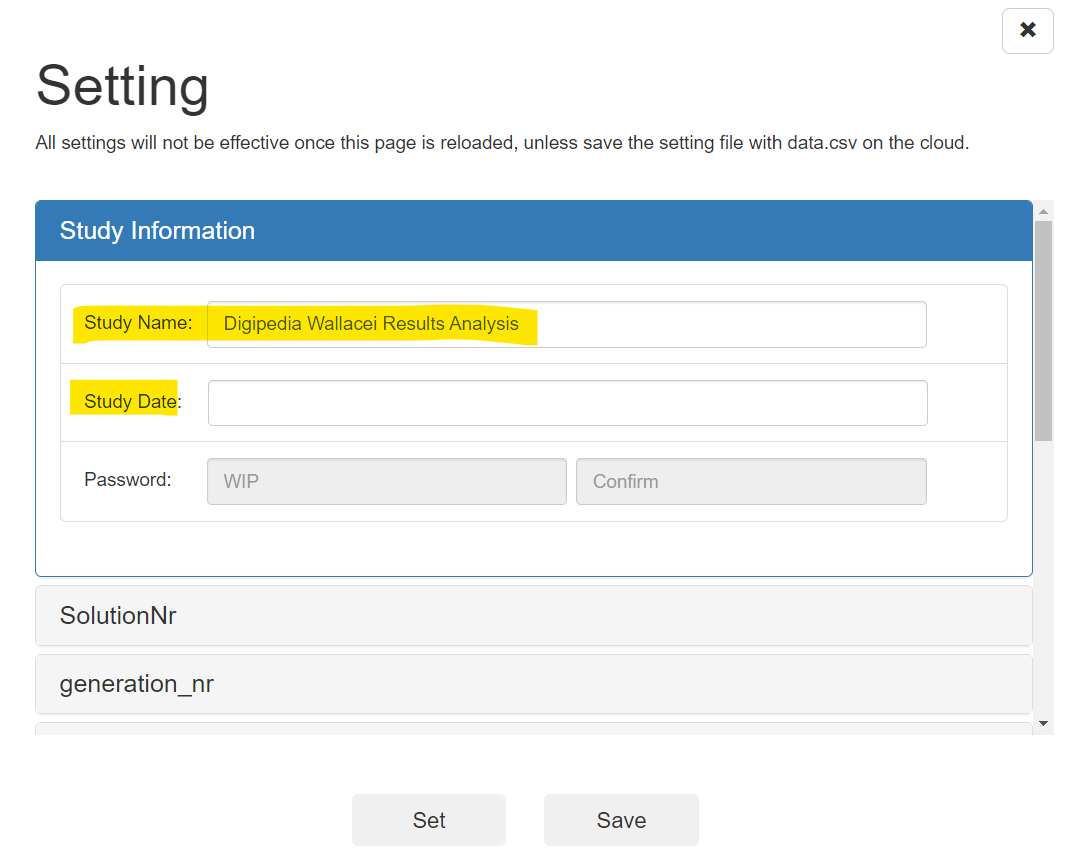
Task: Open the partially visible panel below generation_nr
Action: pyautogui.click(x=533, y=728)
